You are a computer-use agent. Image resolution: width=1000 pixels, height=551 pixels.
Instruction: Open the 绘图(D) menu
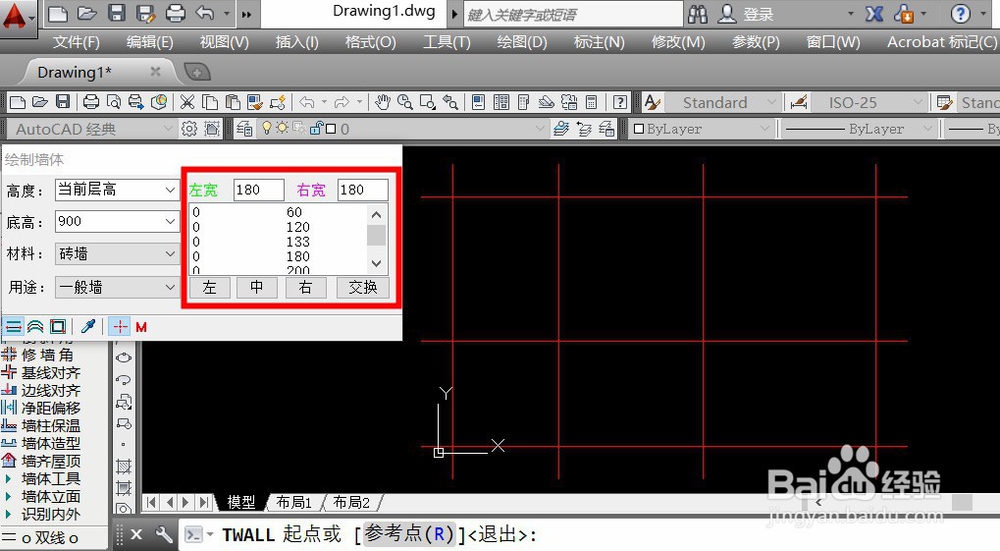(x=522, y=42)
